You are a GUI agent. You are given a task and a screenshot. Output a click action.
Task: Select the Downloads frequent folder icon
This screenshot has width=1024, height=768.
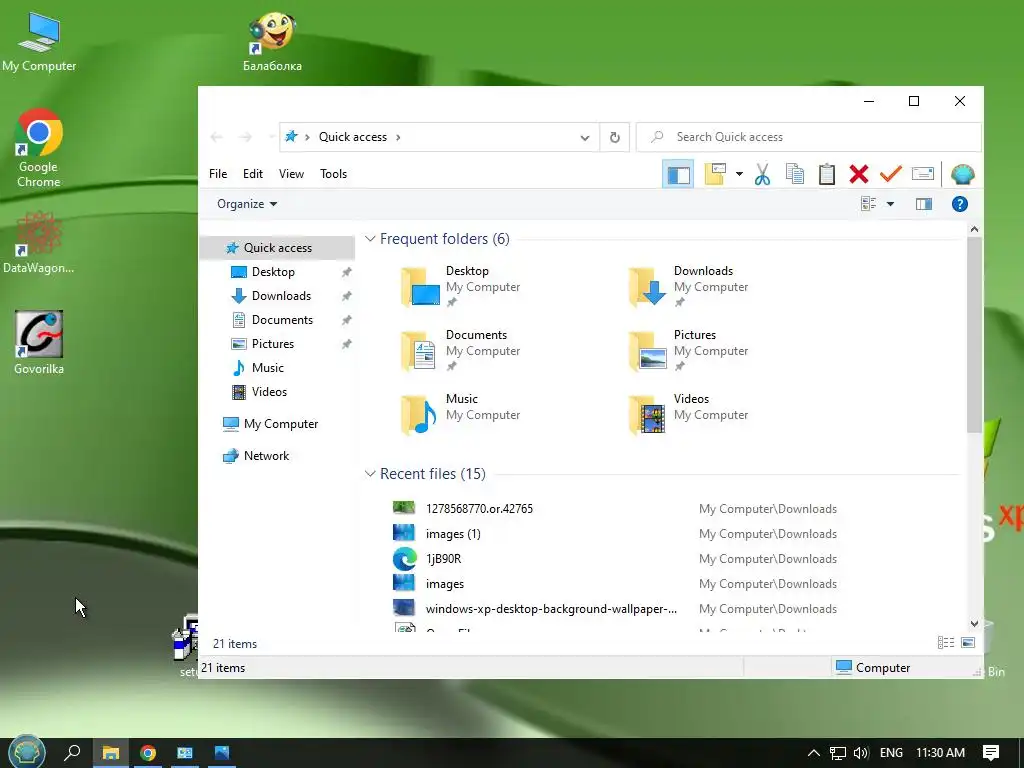coord(647,286)
